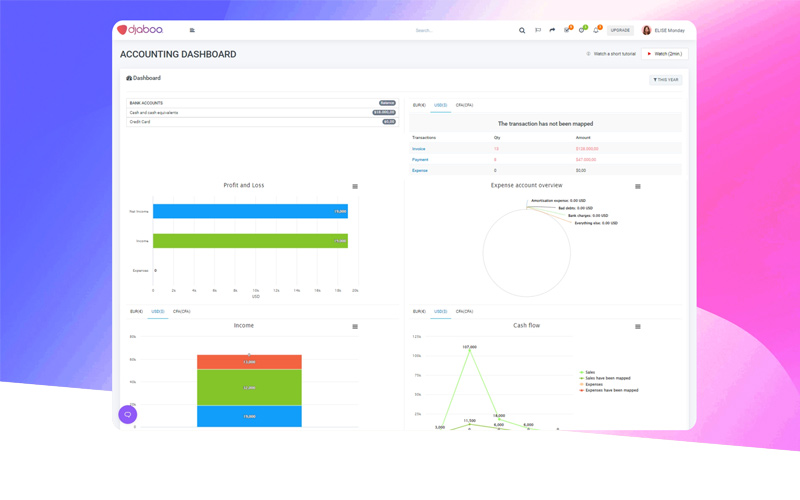Click the share arrow icon
The image size is (800, 500).
[552, 30]
